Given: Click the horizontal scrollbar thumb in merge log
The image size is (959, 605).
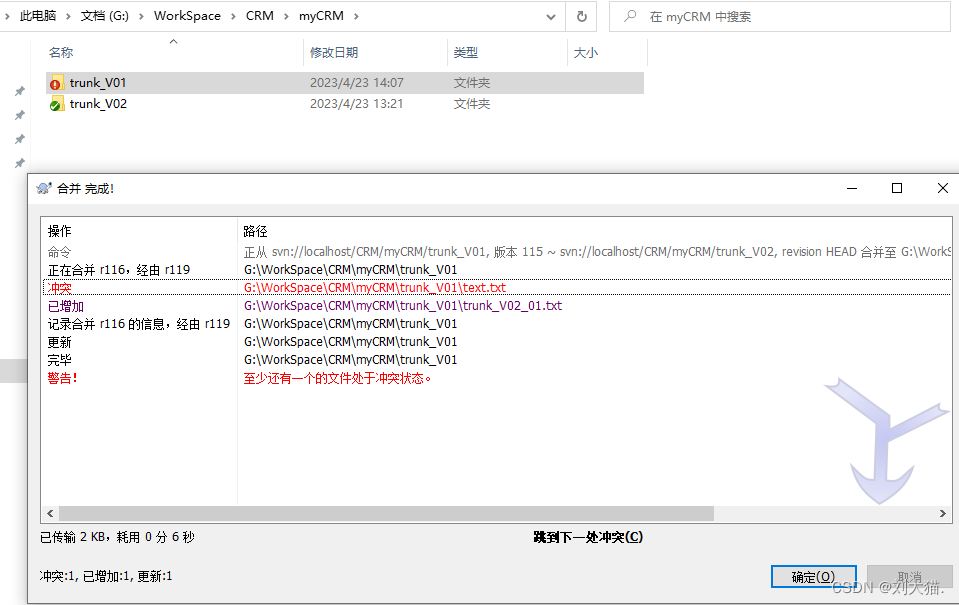Looking at the screenshot, I should click(387, 514).
